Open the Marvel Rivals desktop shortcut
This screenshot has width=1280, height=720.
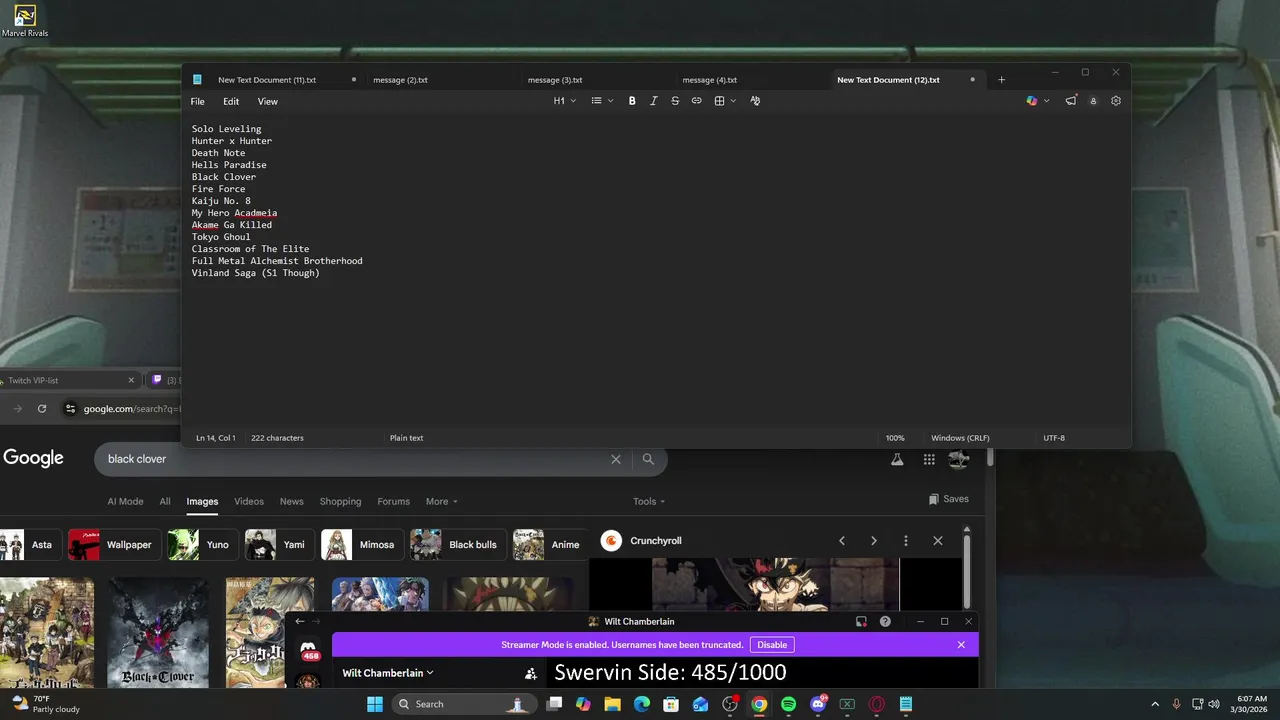coord(25,21)
